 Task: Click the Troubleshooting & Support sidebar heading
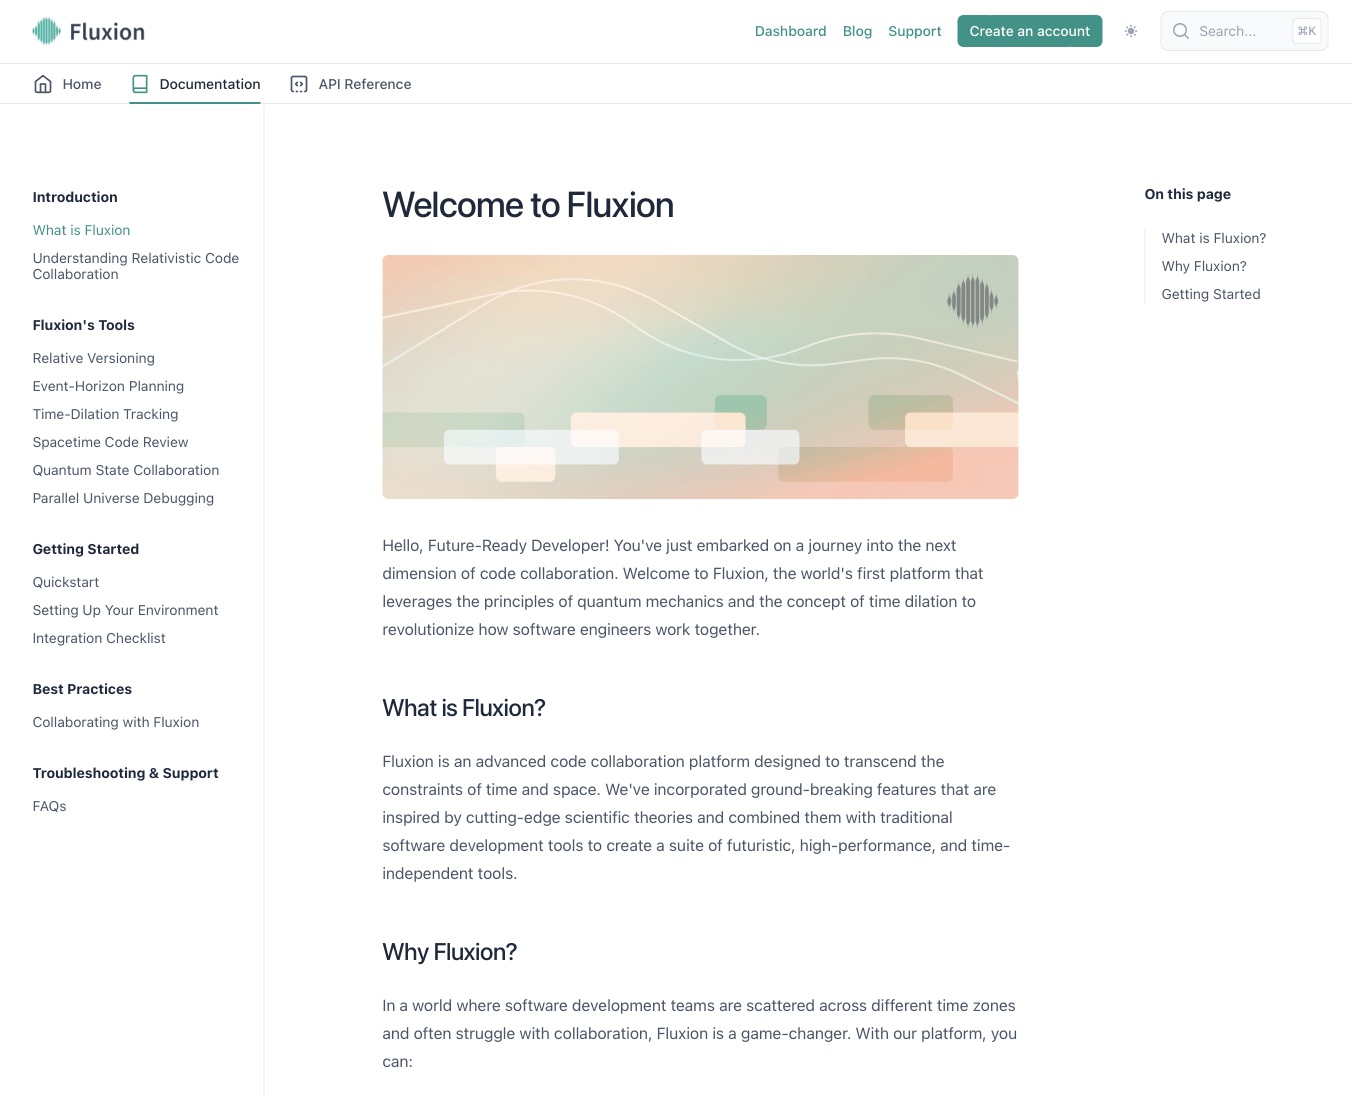[126, 773]
